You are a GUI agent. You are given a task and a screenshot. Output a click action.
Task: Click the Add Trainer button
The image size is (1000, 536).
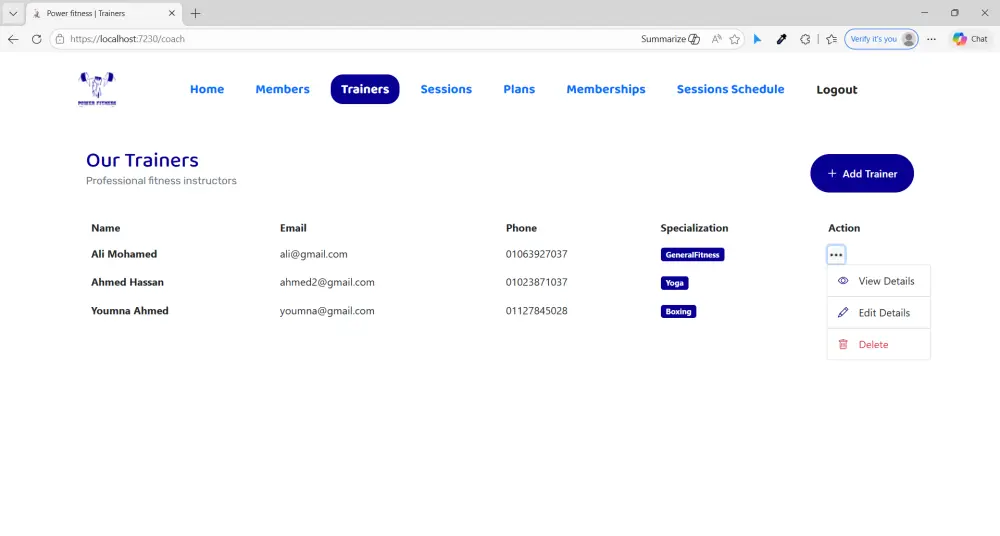862,173
